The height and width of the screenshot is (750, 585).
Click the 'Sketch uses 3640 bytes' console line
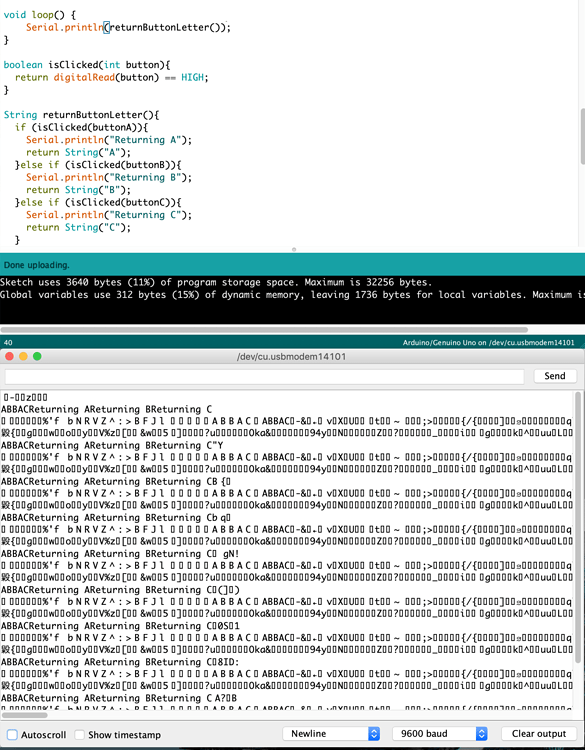coord(216,282)
